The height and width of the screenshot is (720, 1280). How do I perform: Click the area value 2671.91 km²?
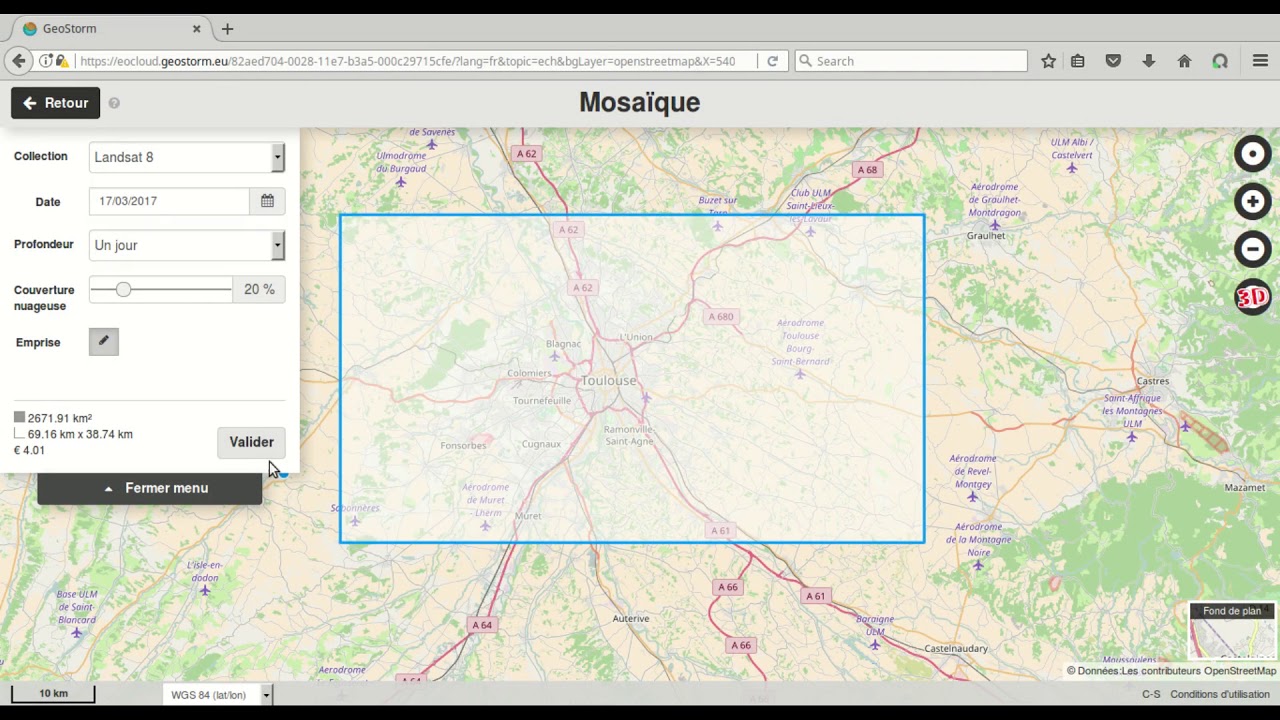click(x=60, y=418)
